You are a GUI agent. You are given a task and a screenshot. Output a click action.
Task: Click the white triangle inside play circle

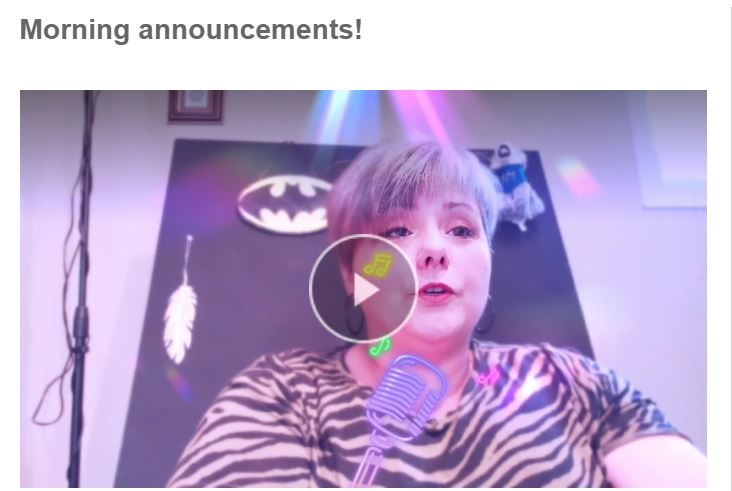click(366, 290)
